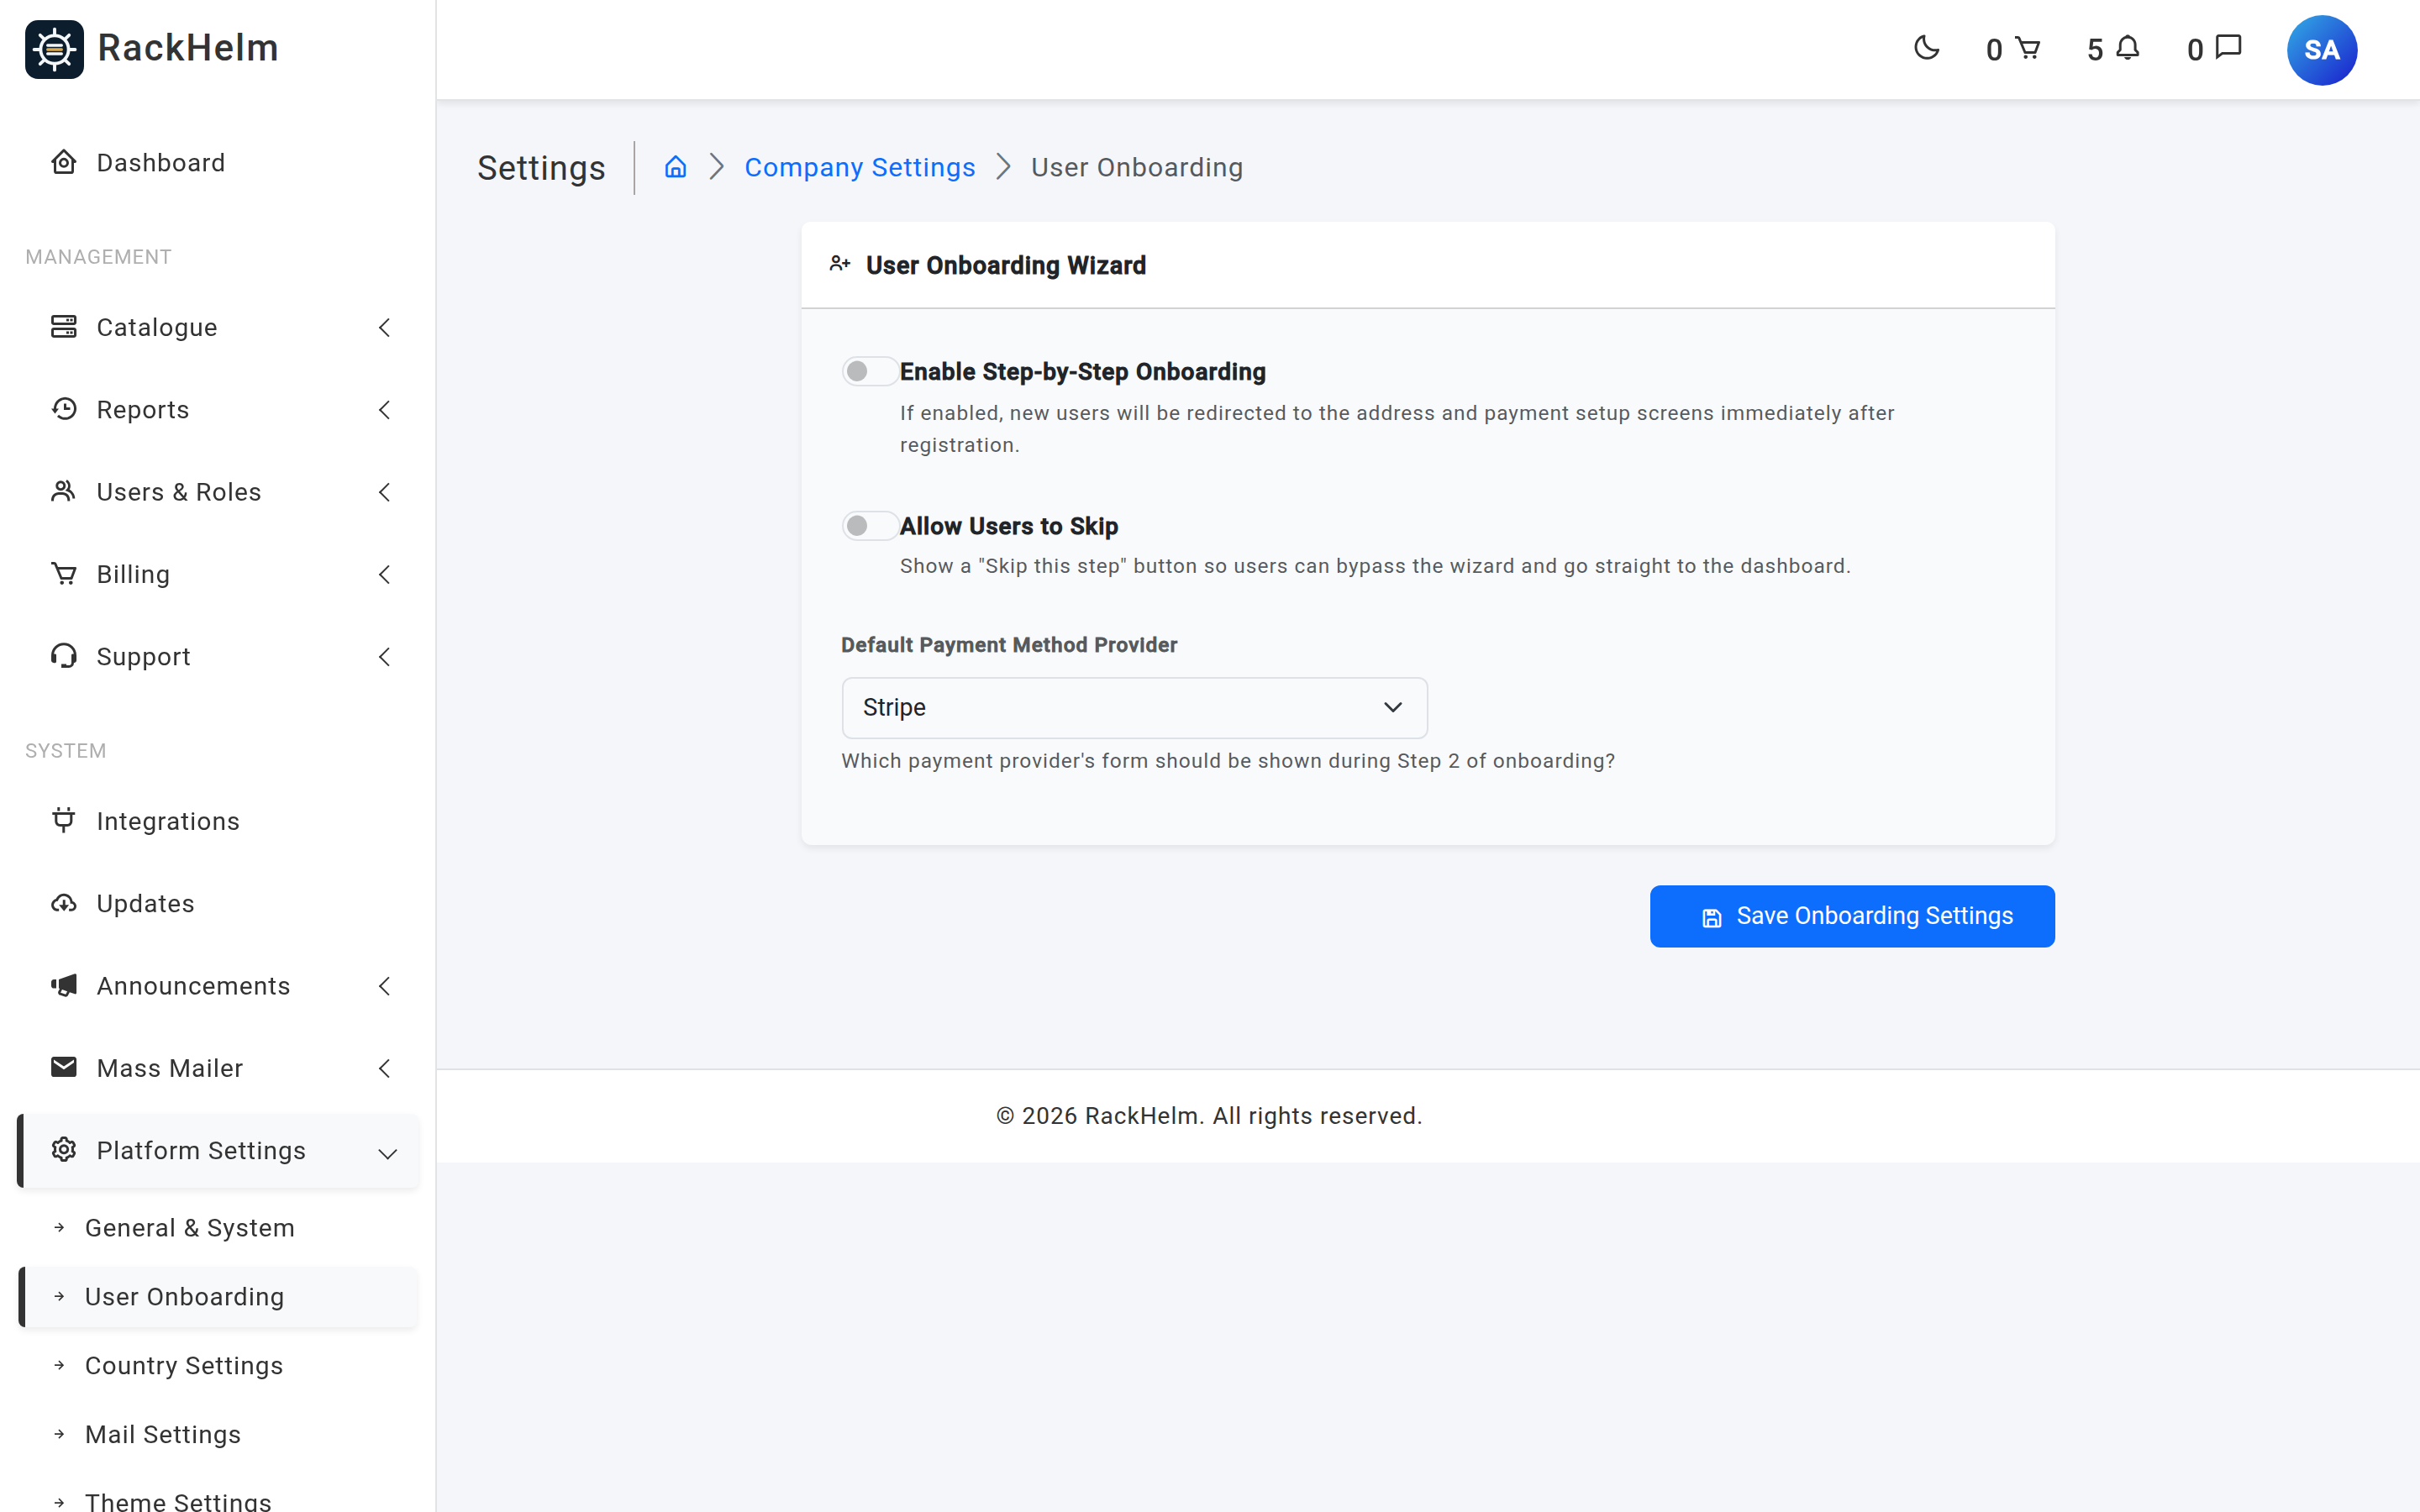Click the Reports history icon

pos(64,409)
